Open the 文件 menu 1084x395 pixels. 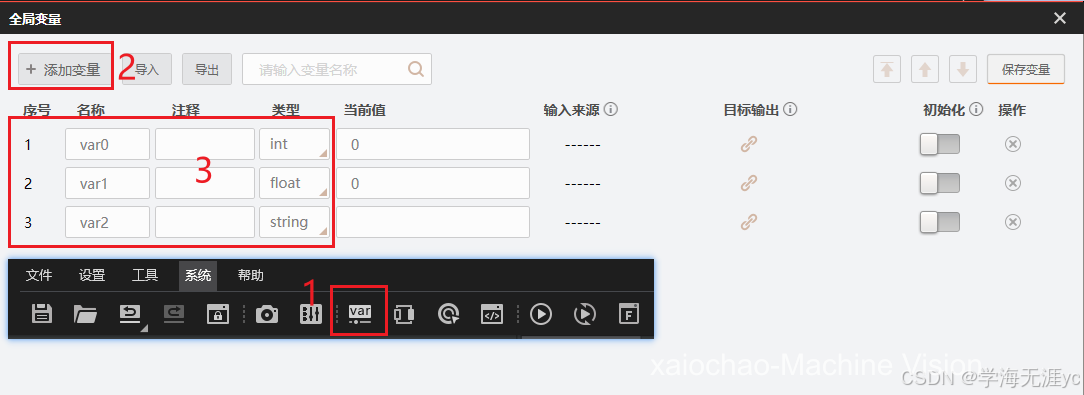coord(39,275)
